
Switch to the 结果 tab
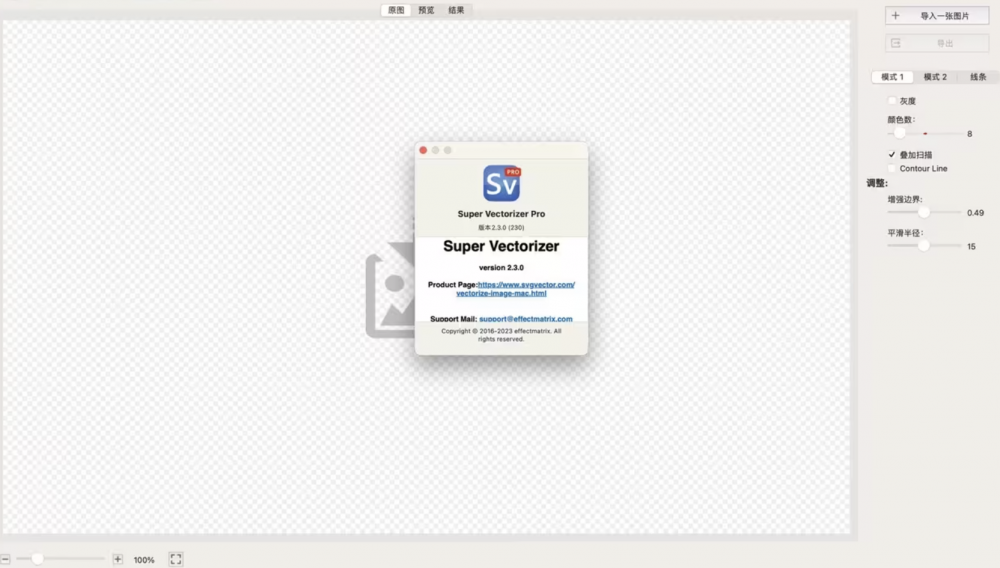click(456, 10)
